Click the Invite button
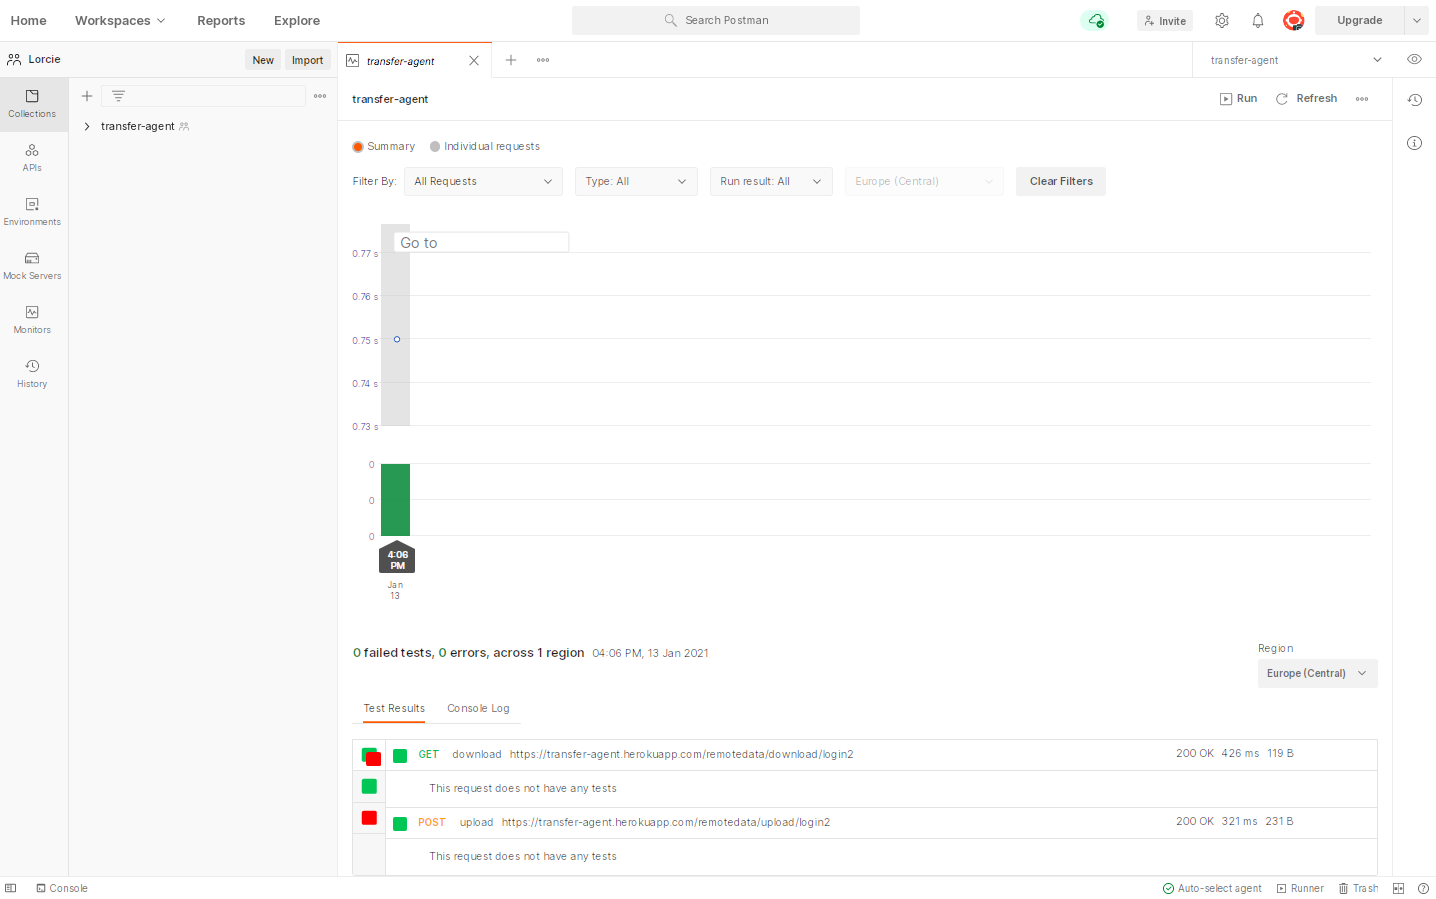Screen dimensions: 1436x899 pyautogui.click(x=1165, y=21)
